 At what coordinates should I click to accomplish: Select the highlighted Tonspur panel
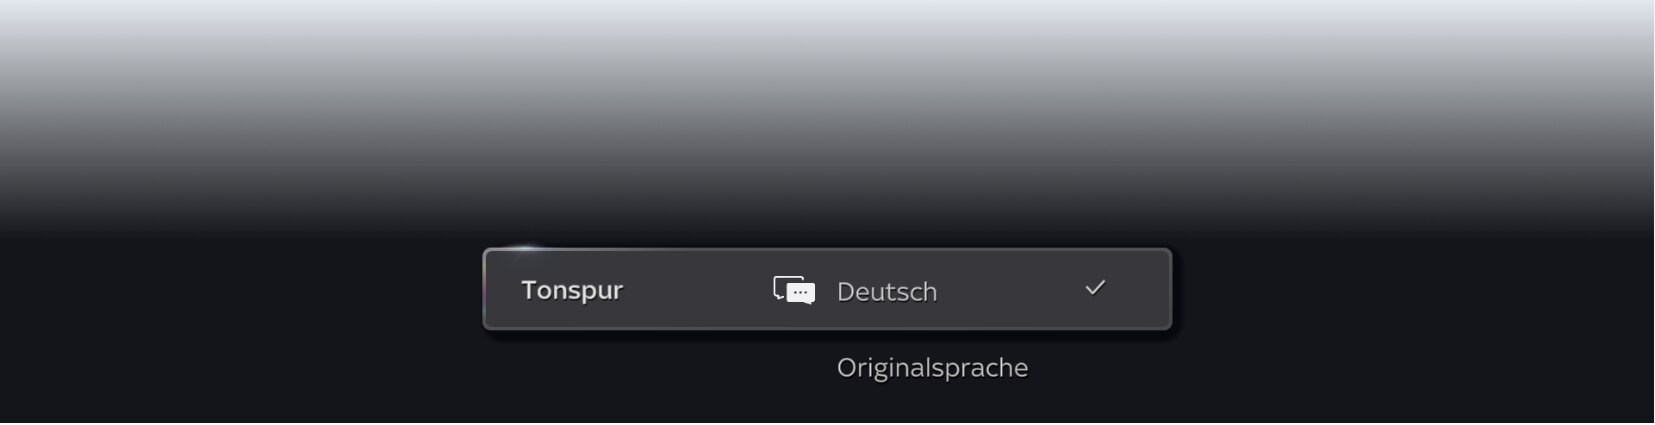click(827, 289)
